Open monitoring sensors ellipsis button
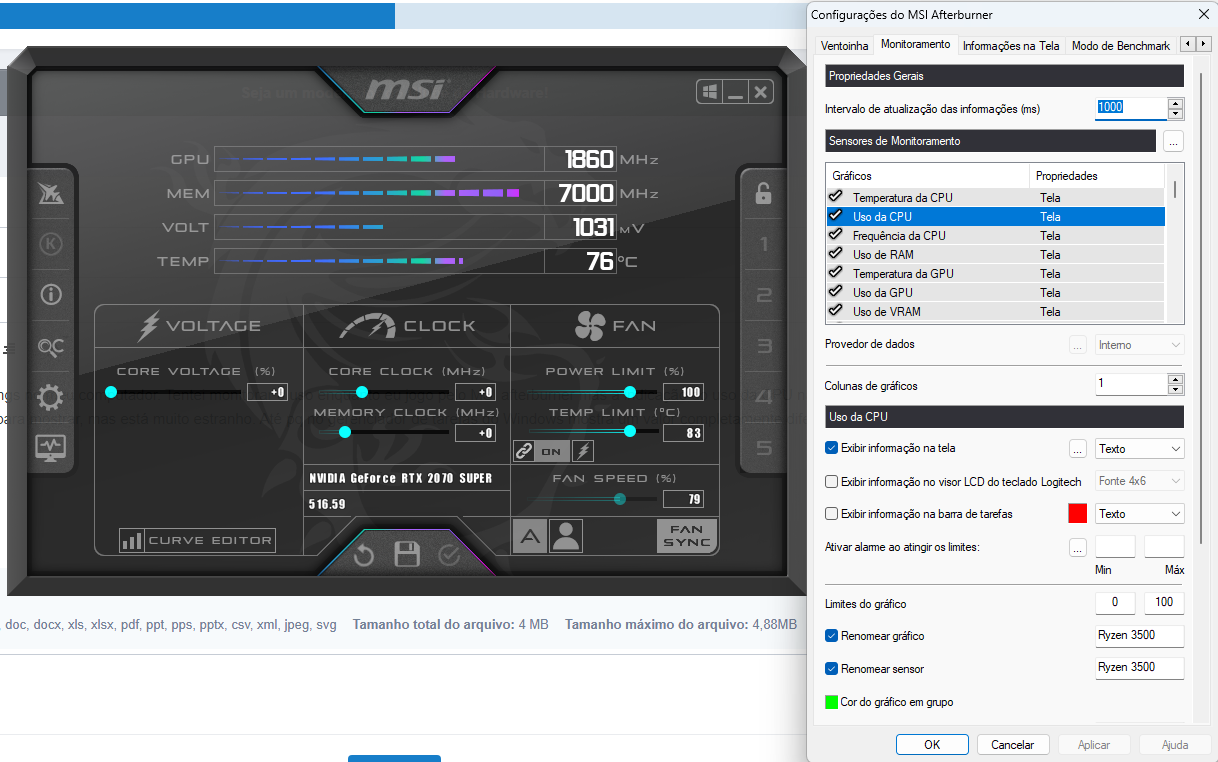 click(1173, 141)
